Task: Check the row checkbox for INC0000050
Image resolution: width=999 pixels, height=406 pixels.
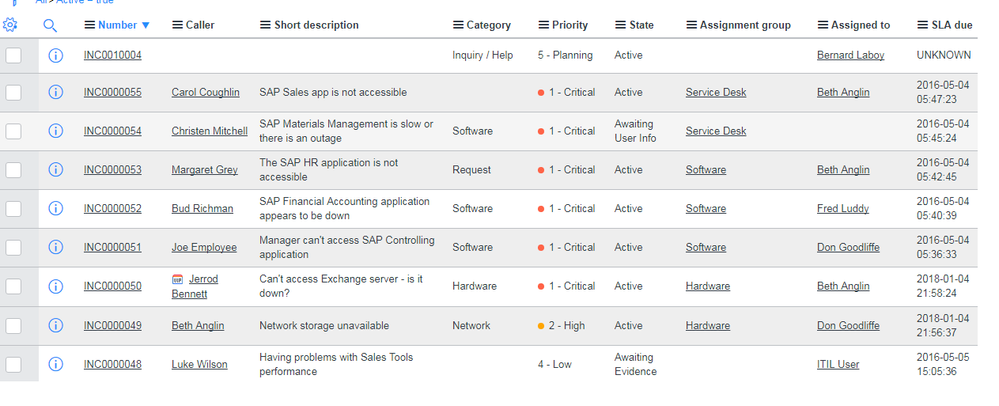Action: [13, 286]
